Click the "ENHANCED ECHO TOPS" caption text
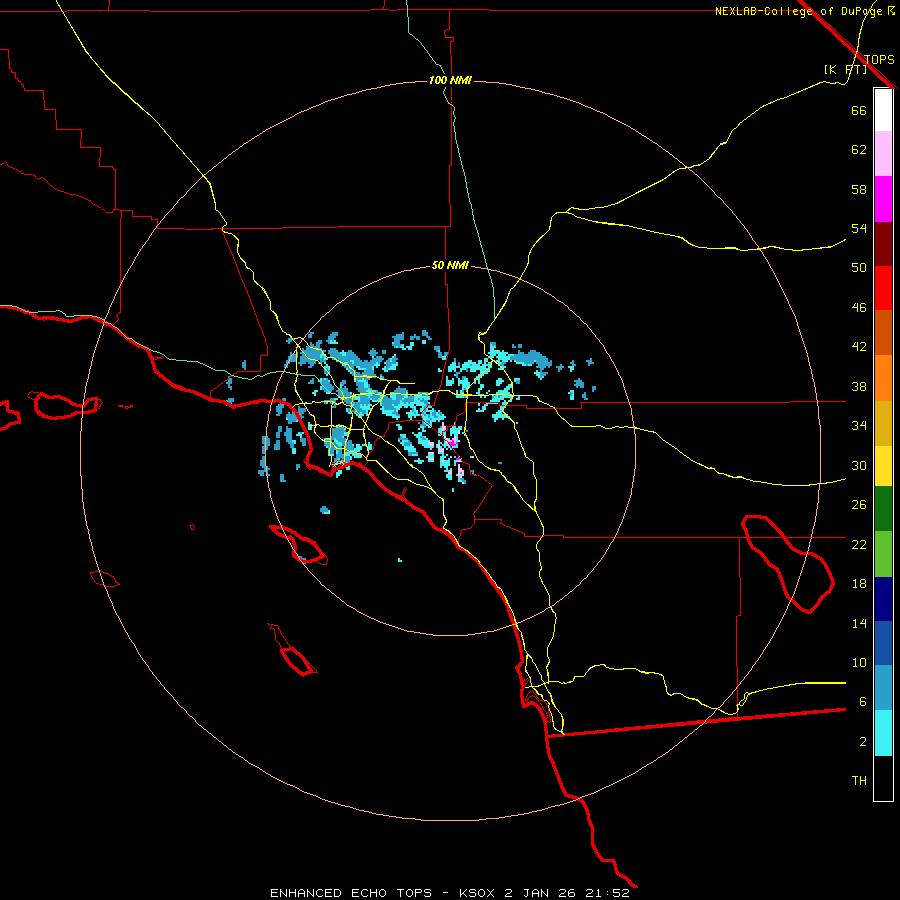The image size is (900, 900). tap(351, 893)
